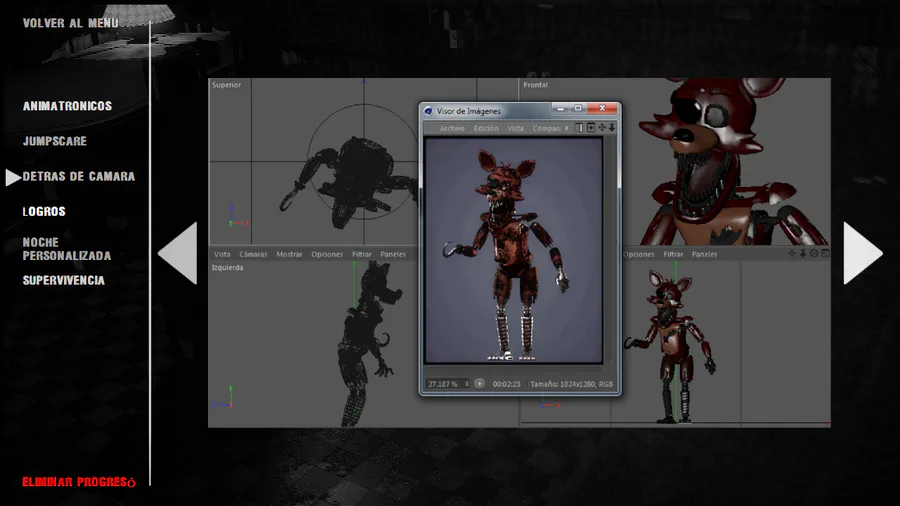Show the next behind-the-scenes image
The height and width of the screenshot is (506, 900).
tap(863, 253)
